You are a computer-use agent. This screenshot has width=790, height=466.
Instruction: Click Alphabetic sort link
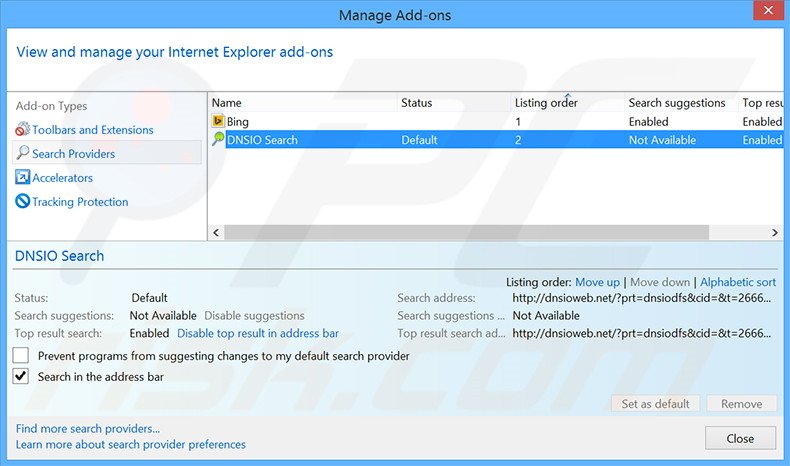click(x=737, y=283)
